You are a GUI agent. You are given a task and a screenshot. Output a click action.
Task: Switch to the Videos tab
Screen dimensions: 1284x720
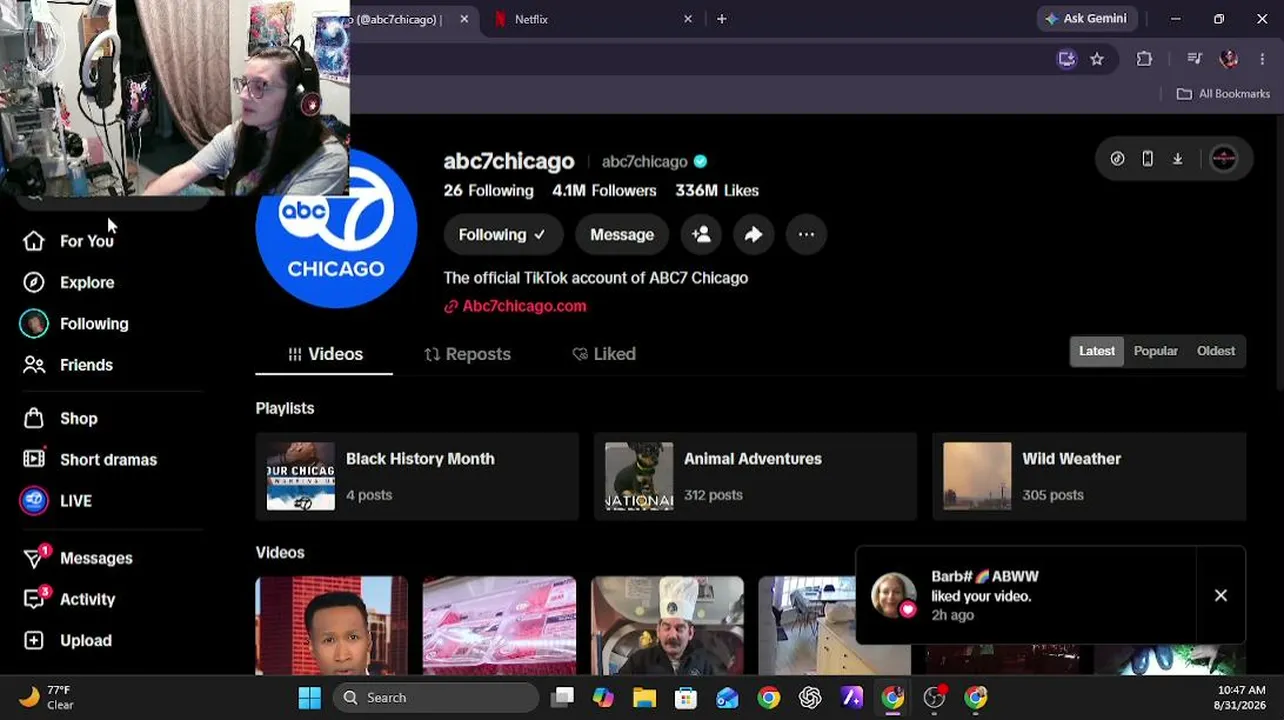324,354
